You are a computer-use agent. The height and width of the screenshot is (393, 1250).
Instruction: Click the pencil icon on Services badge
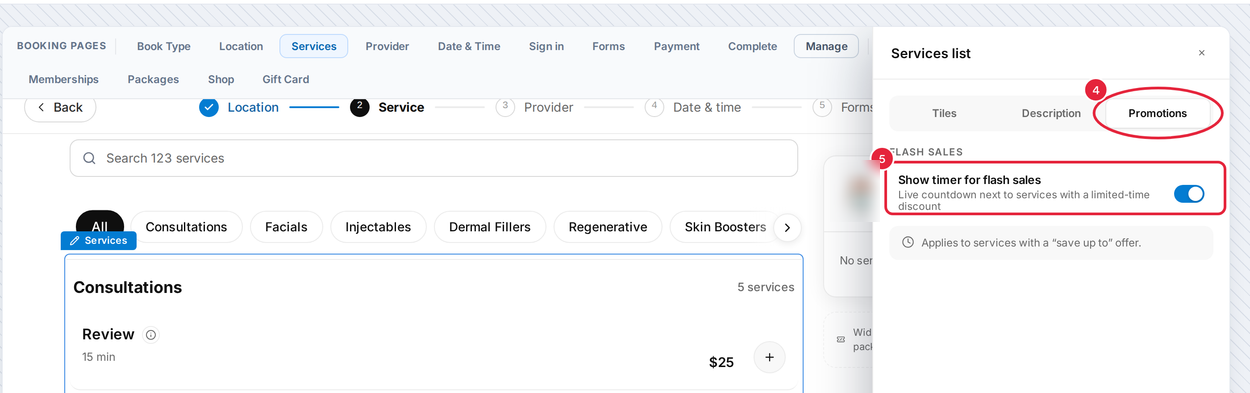74,241
